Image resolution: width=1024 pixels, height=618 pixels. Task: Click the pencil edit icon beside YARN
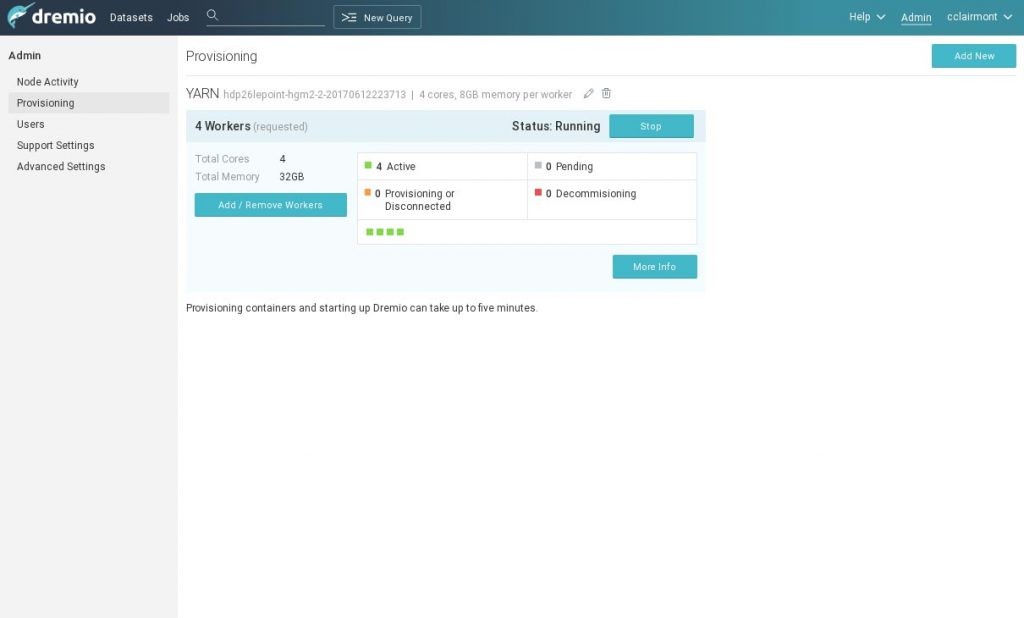pyautogui.click(x=588, y=94)
